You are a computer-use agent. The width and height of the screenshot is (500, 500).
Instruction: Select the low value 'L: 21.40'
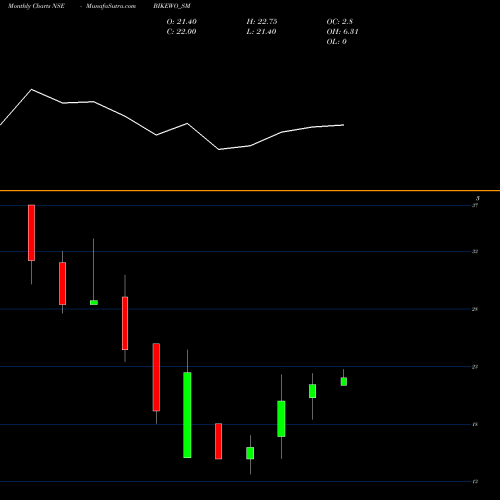point(261,32)
